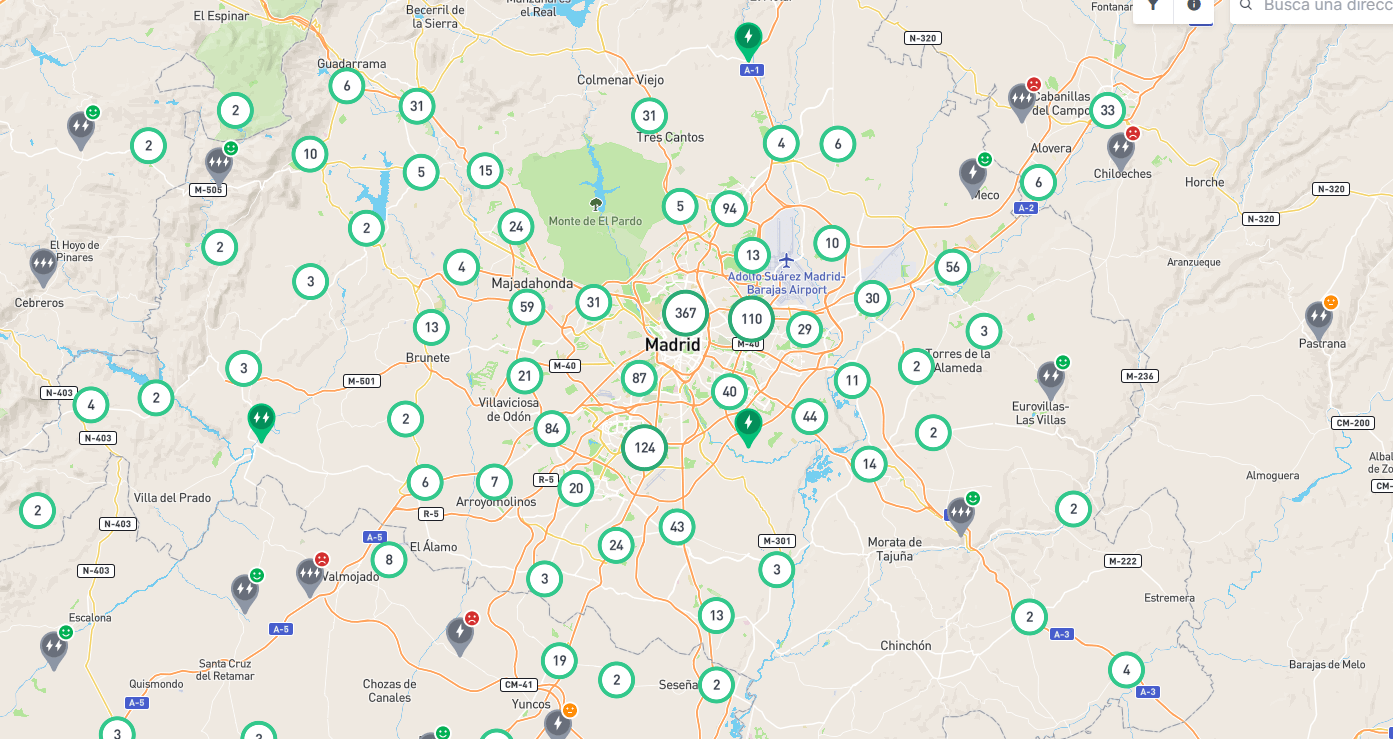
Task: Click the charger pin at Eurovillas-Las Villas
Action: 1050,379
